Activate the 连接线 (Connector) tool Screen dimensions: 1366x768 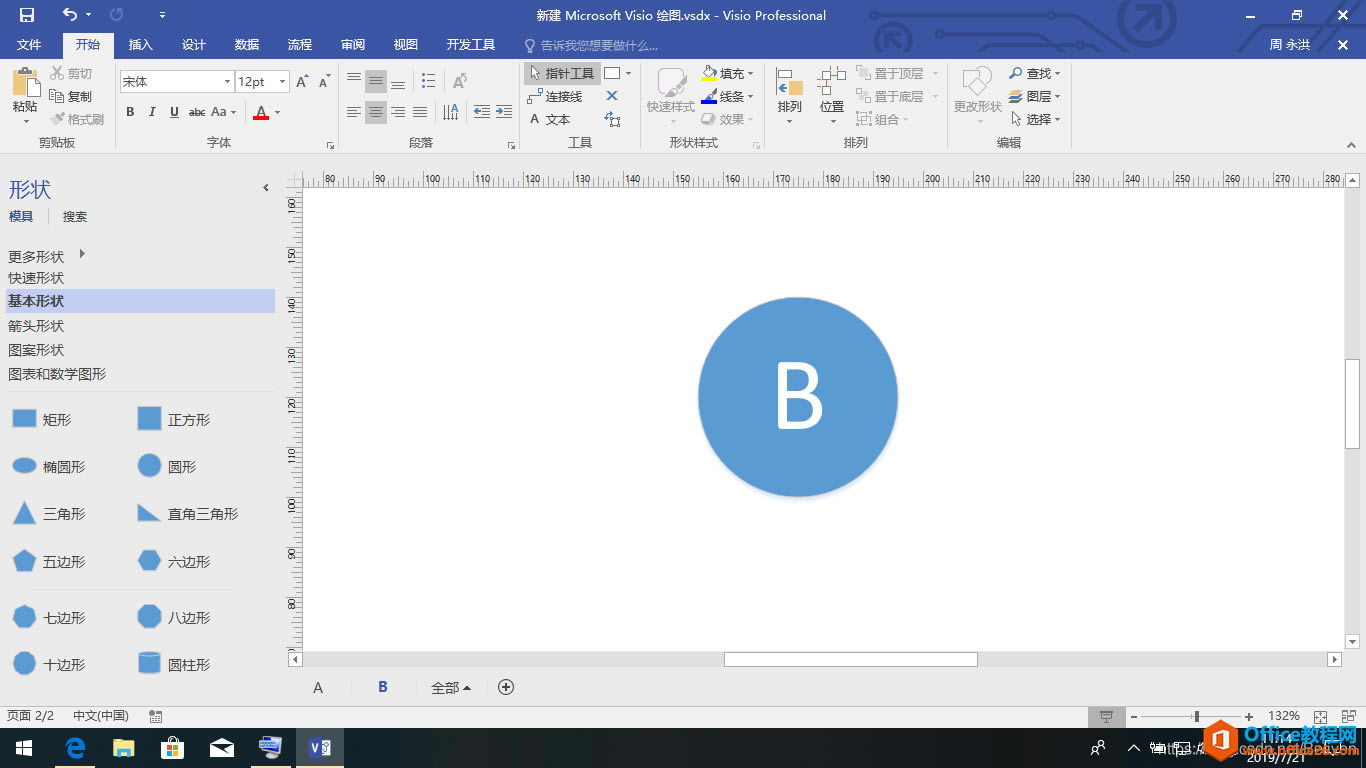[557, 96]
